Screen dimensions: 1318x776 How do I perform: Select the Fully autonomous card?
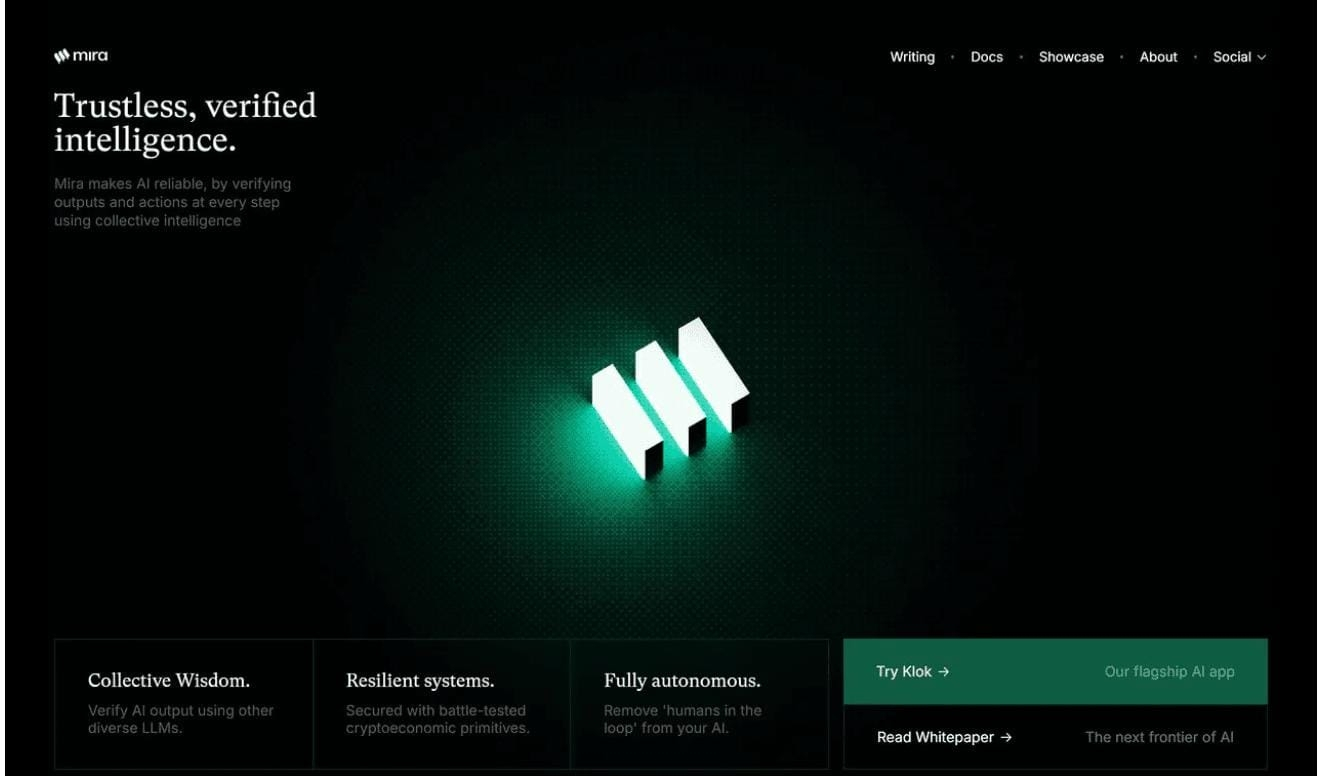pyautogui.click(x=700, y=704)
